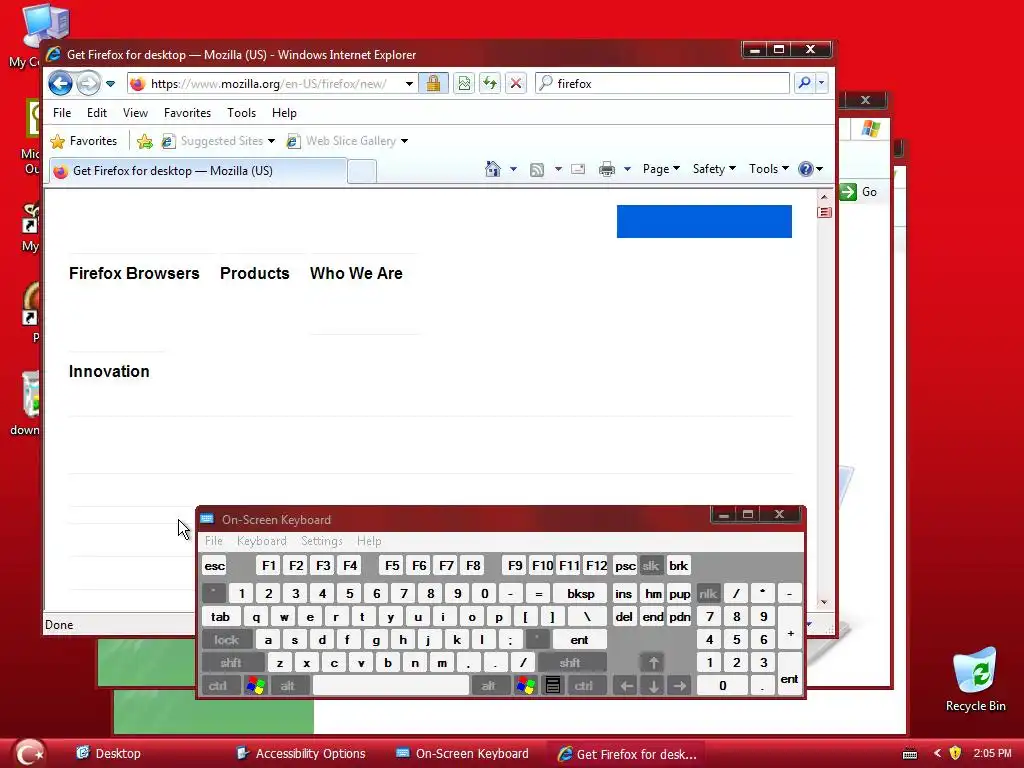Screen dimensions: 1024x768
Task: Click the Firefox Browsers link
Action: 134,273
